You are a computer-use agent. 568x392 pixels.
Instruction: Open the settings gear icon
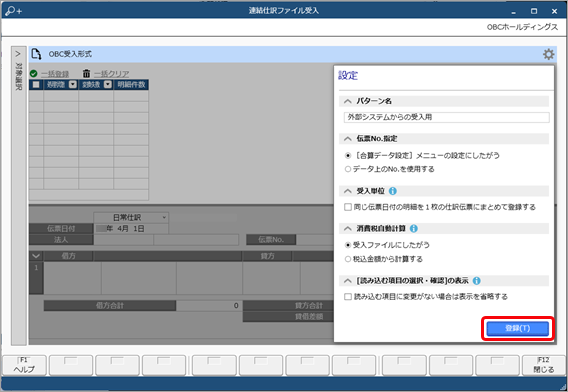click(548, 54)
